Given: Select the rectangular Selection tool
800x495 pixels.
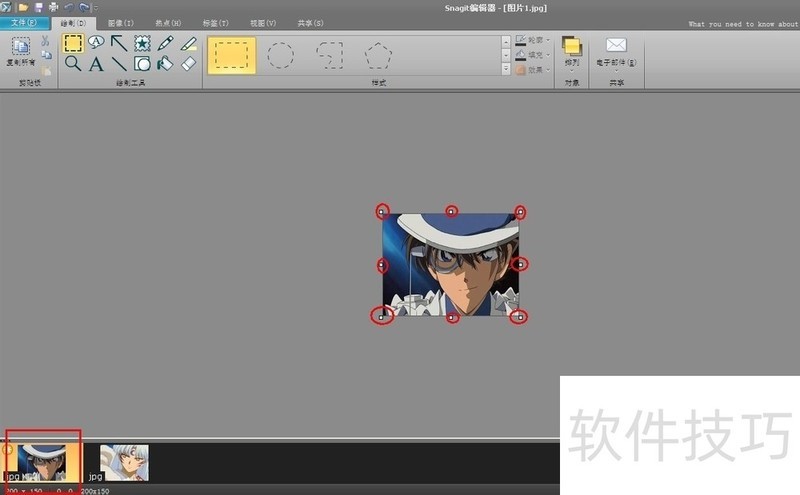Looking at the screenshot, I should pos(73,43).
